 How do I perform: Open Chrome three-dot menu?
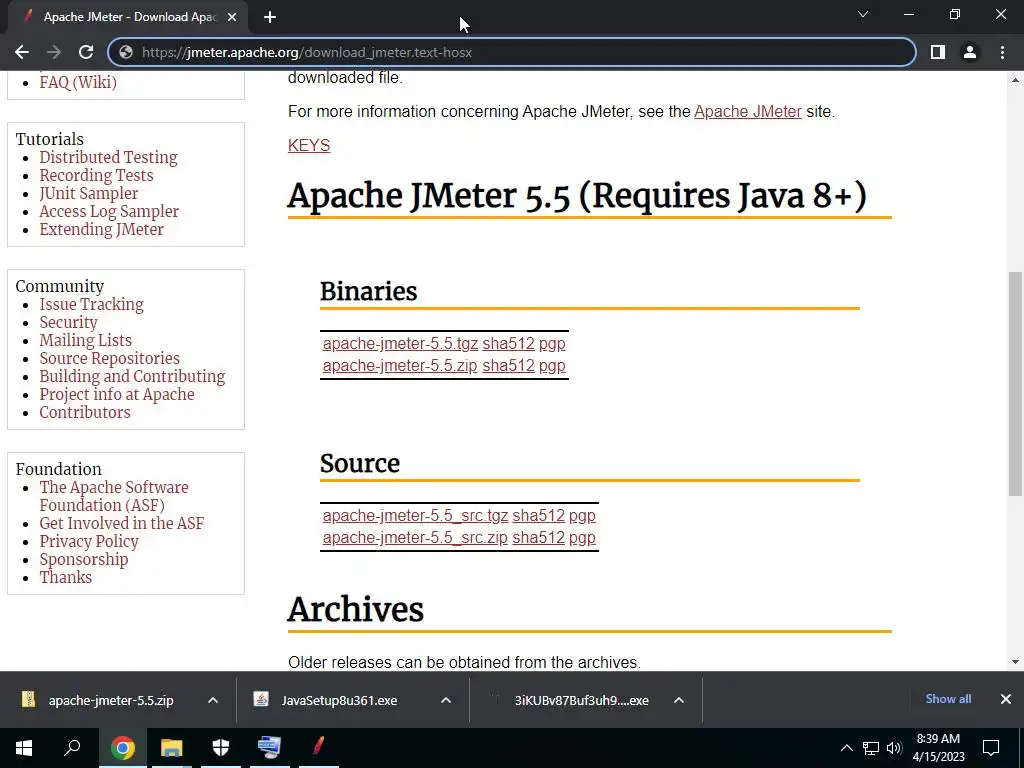(1002, 52)
